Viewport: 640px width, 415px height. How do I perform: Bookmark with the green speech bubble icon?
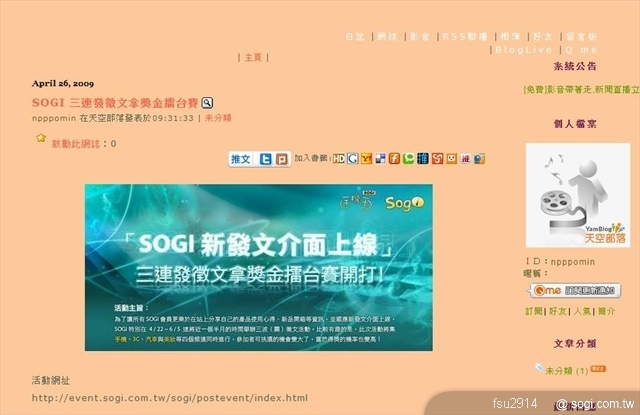(x=408, y=158)
